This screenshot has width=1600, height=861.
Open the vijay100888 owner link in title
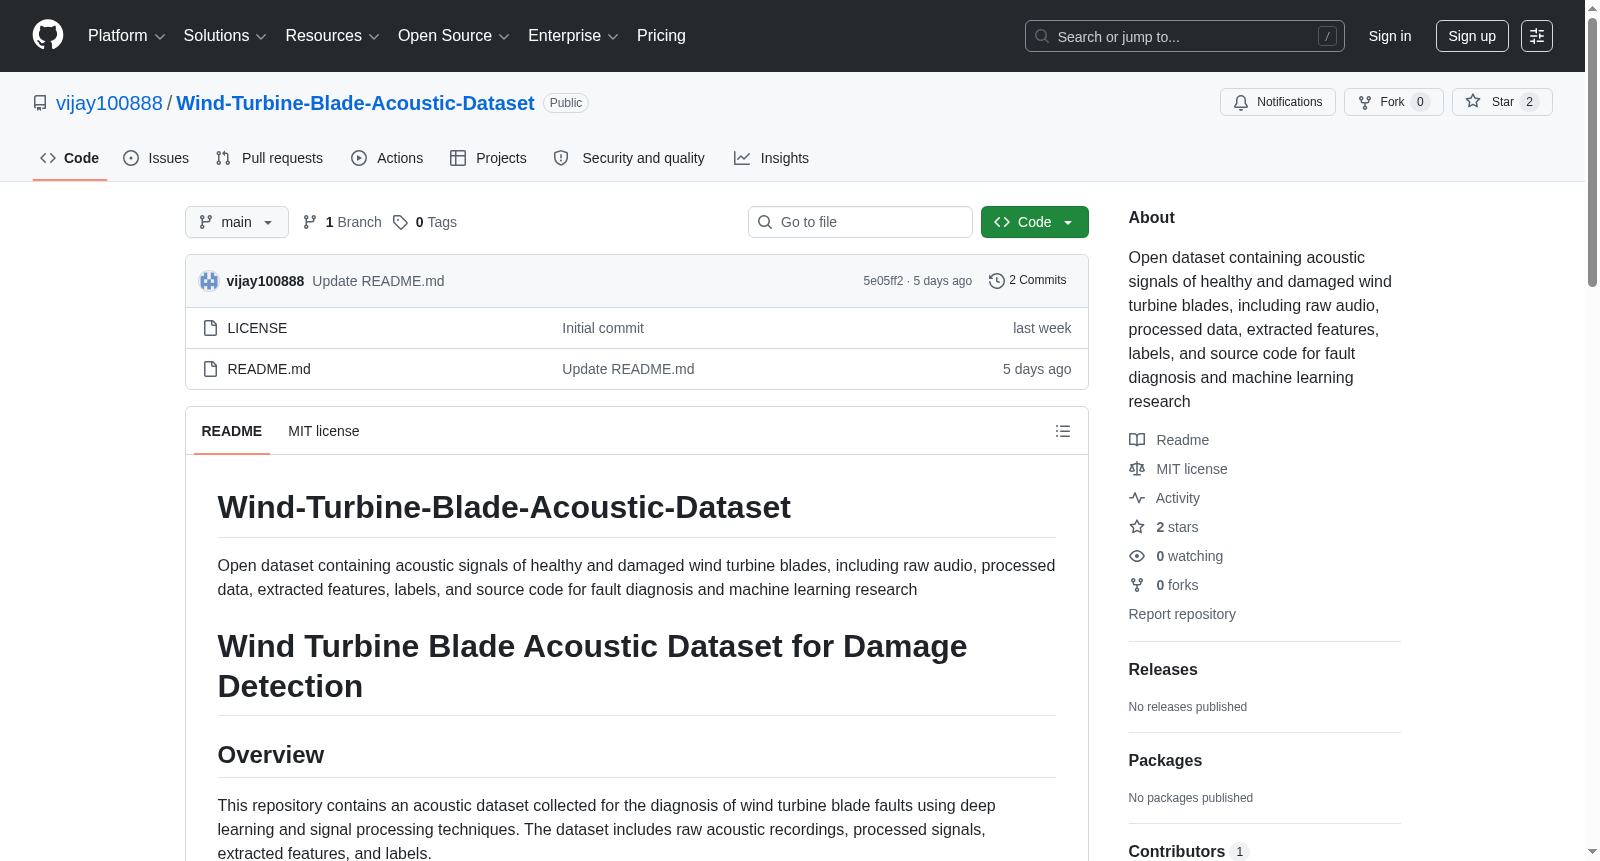[x=109, y=103]
